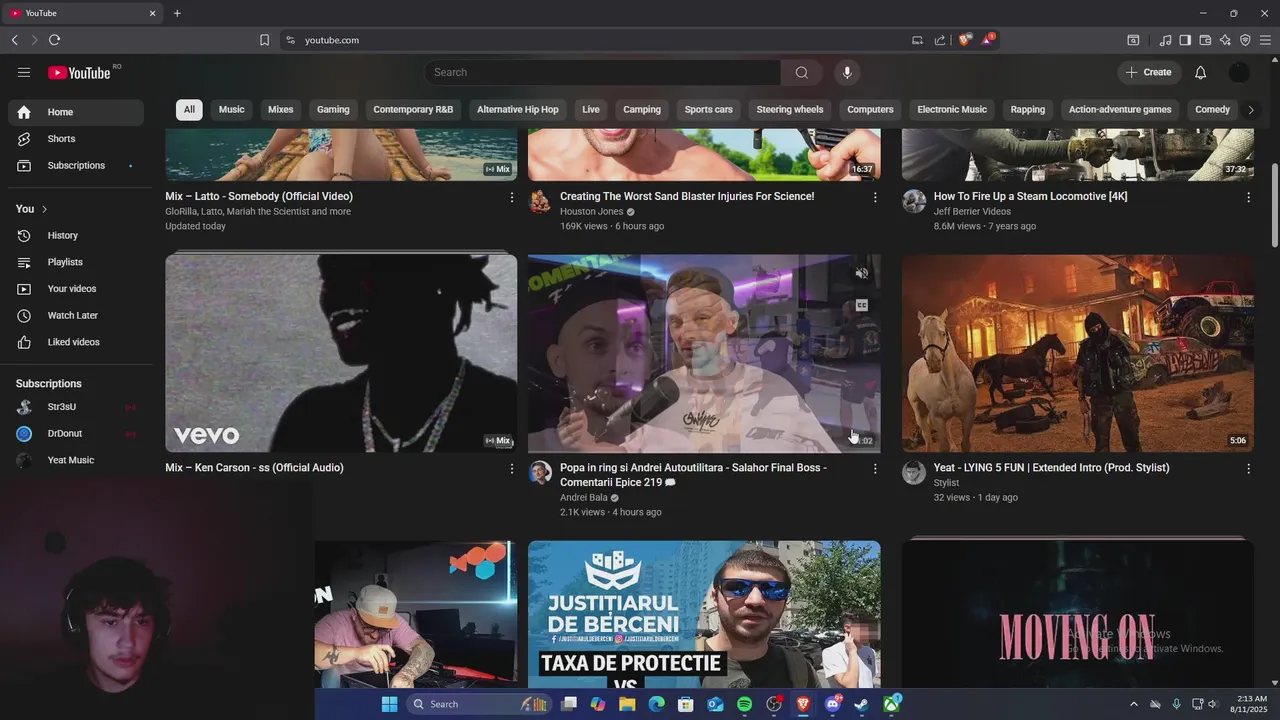Viewport: 1280px width, 720px height.
Task: Open Leo AI sparkle icon
Action: [1225, 40]
